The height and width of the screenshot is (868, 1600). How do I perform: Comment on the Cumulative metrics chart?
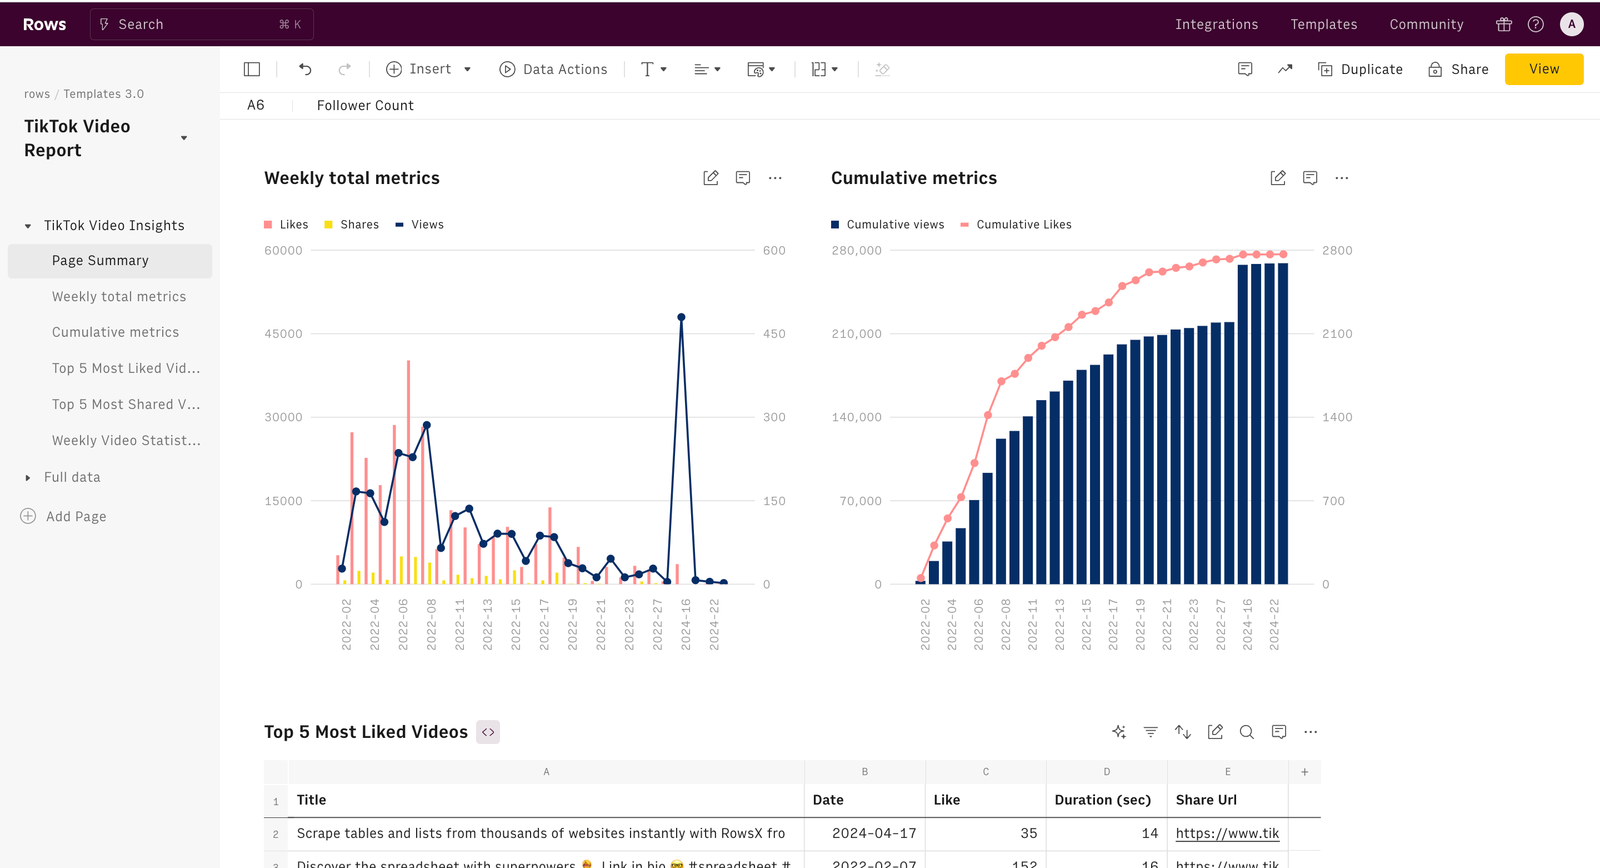[x=1310, y=178]
